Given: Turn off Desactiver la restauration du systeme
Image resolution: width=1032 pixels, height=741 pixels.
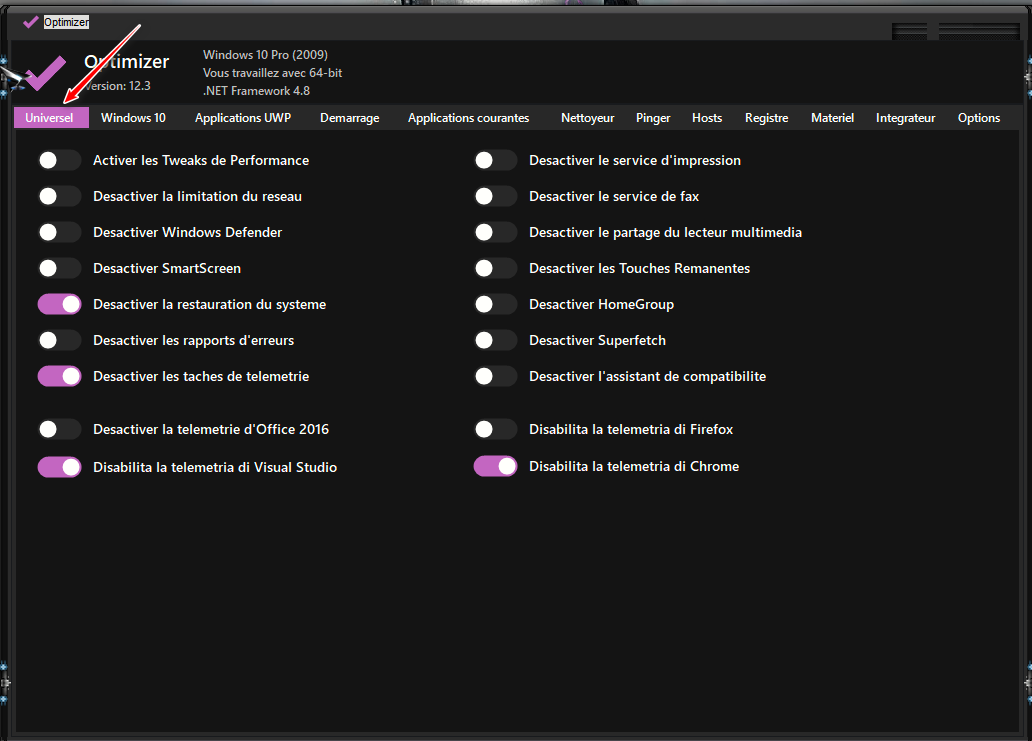Looking at the screenshot, I should pos(59,304).
